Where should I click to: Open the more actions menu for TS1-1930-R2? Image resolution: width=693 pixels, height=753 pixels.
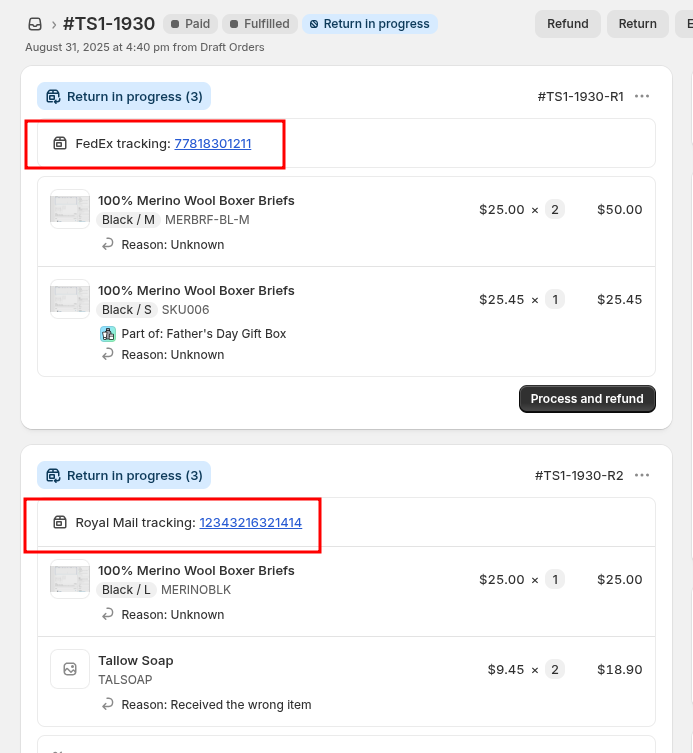[642, 475]
